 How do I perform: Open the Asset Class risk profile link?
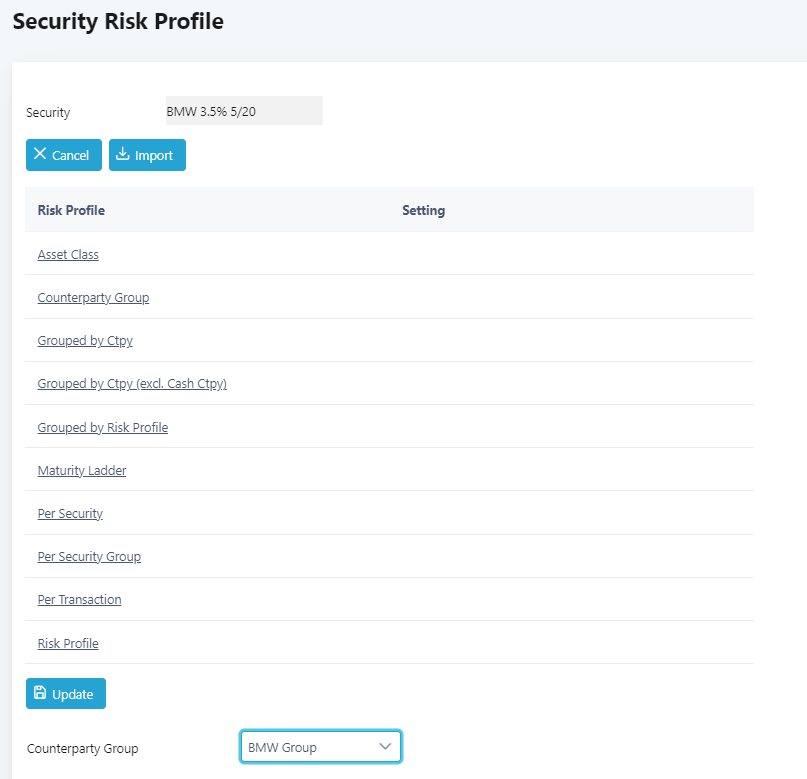(68, 255)
